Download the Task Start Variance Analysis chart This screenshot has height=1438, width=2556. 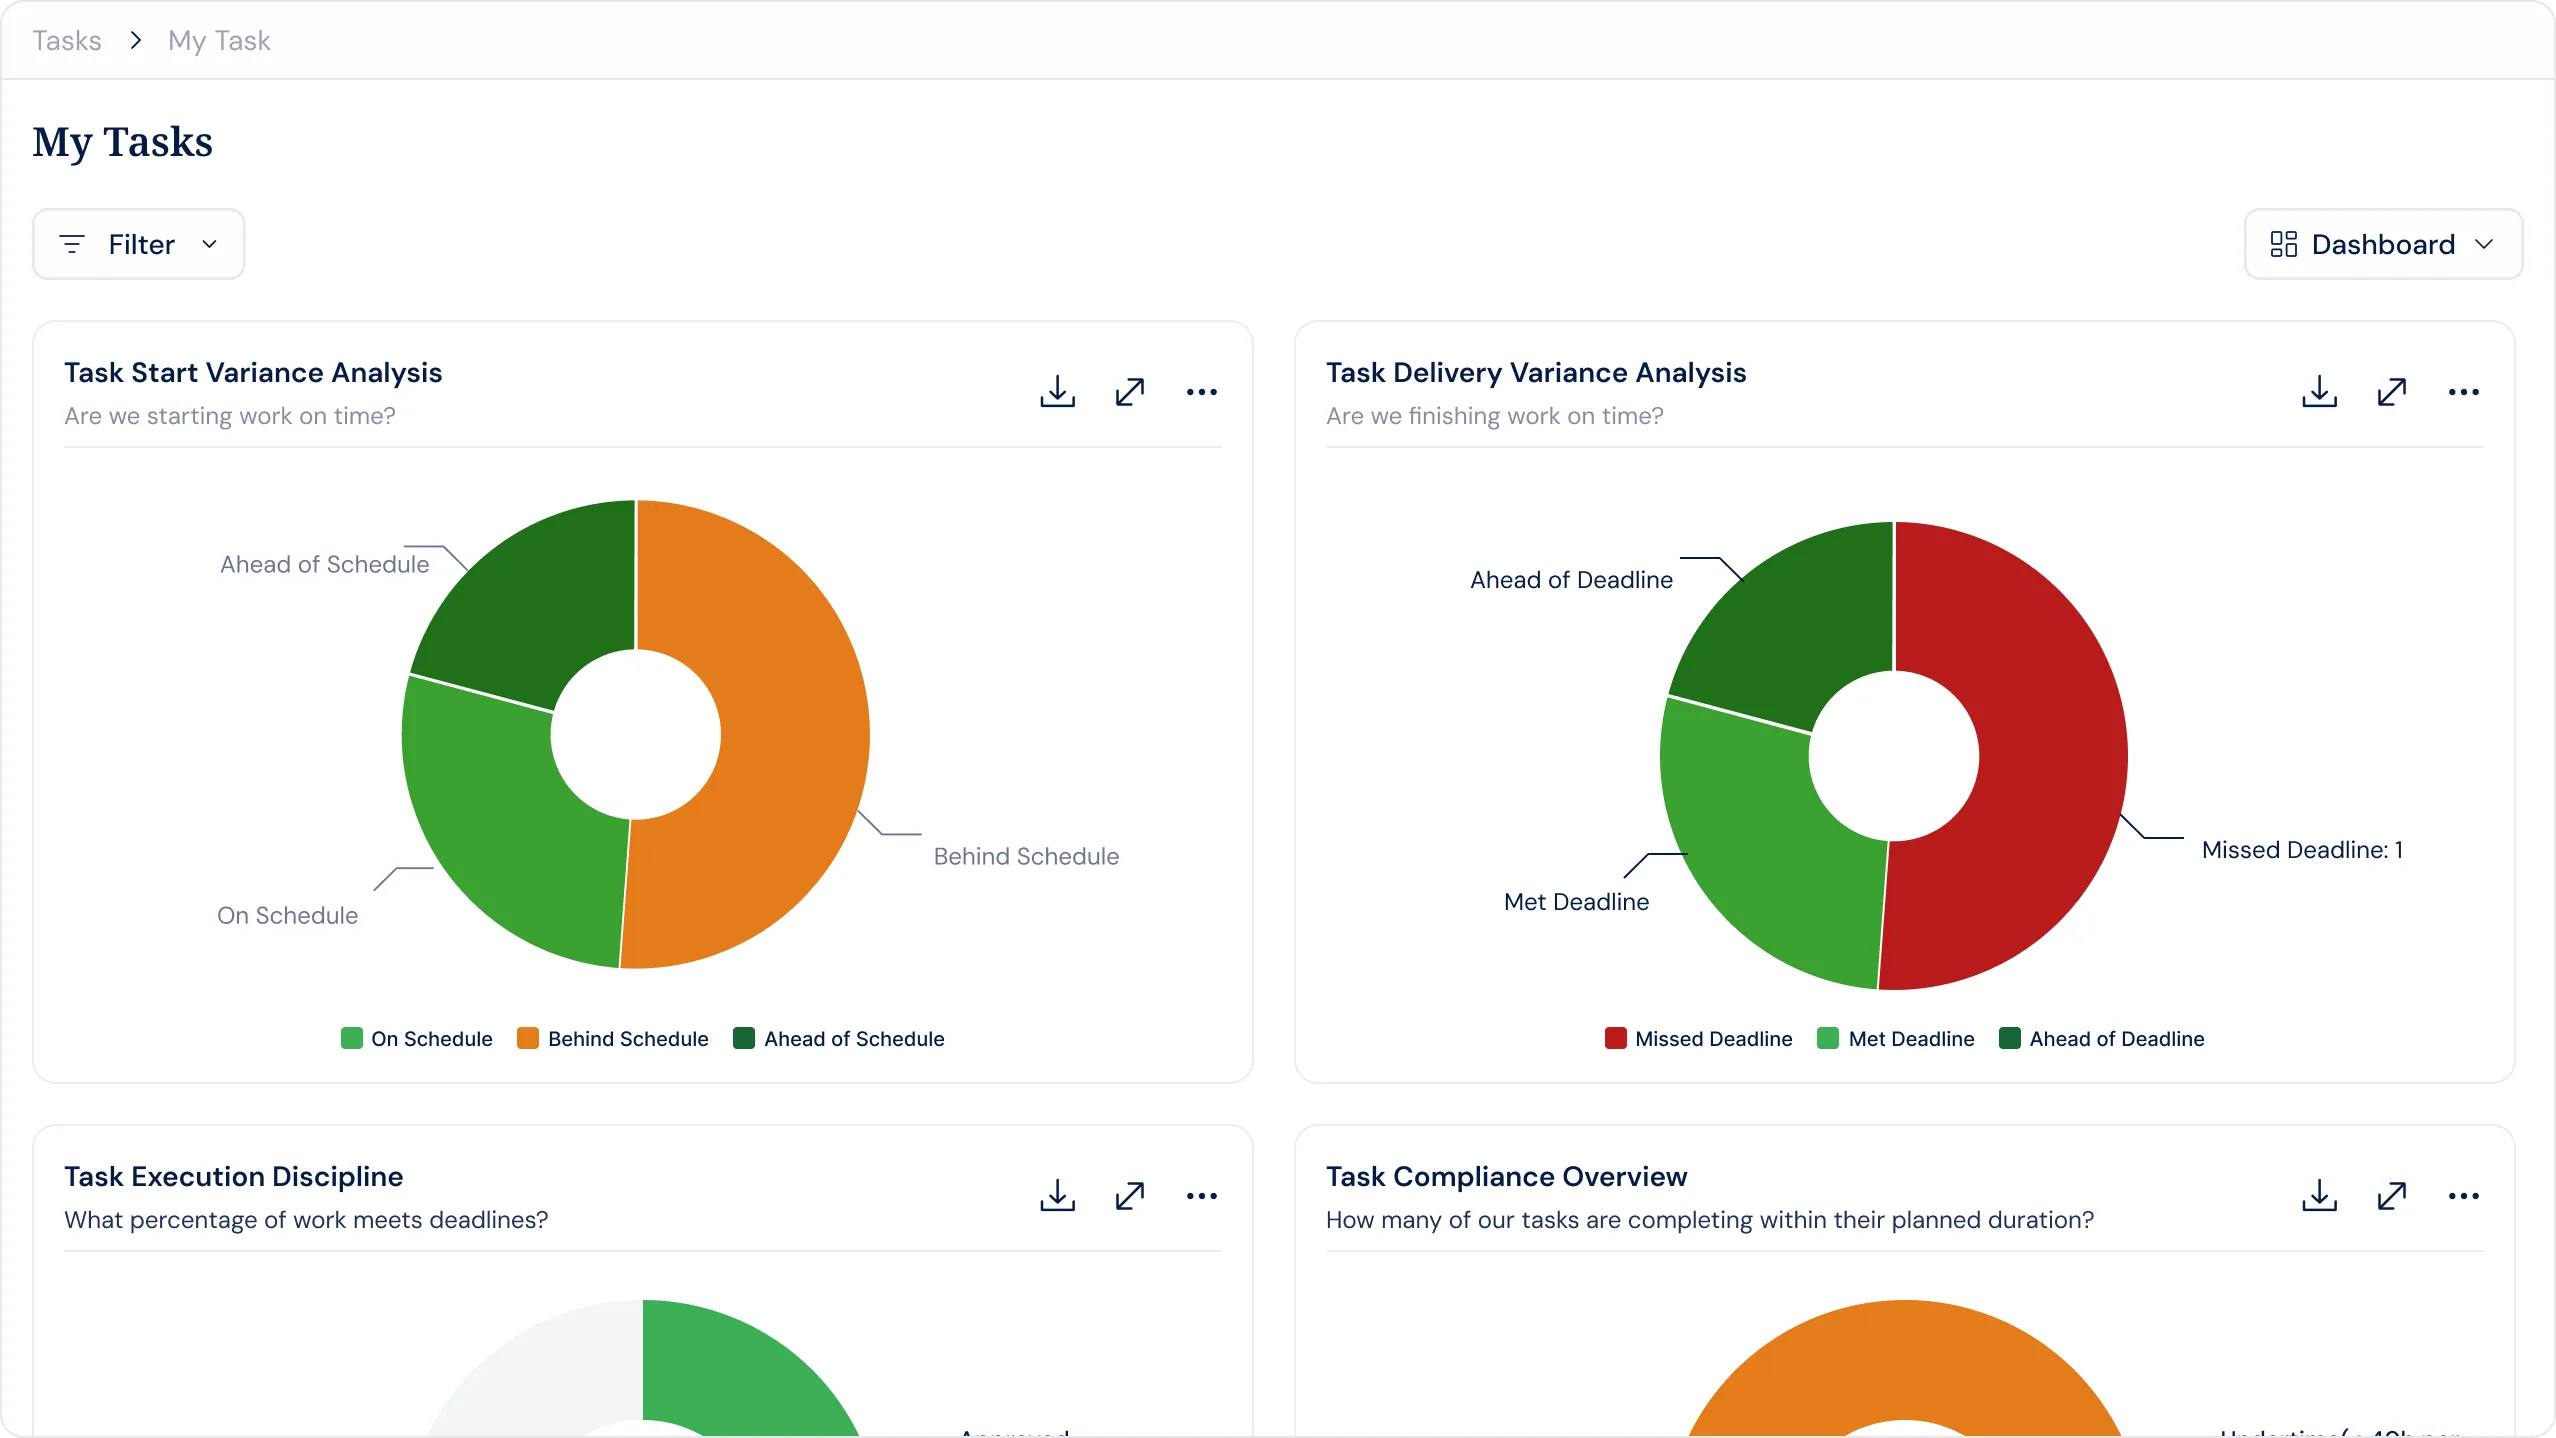tap(1057, 392)
